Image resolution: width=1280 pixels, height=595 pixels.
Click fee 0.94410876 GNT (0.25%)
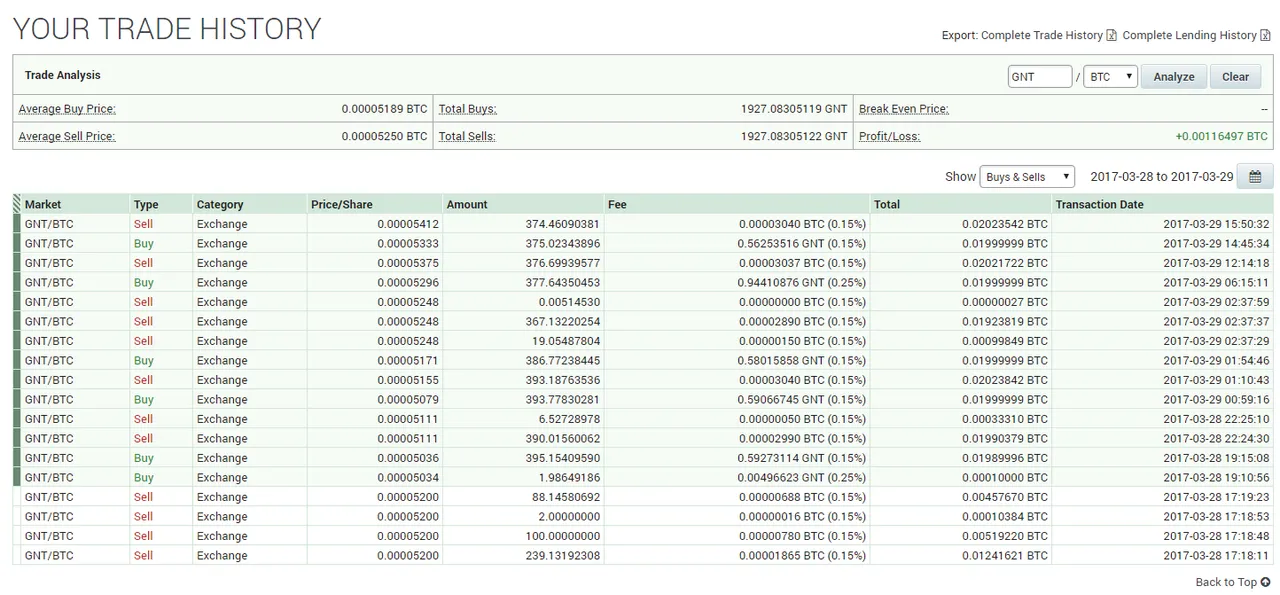(802, 283)
